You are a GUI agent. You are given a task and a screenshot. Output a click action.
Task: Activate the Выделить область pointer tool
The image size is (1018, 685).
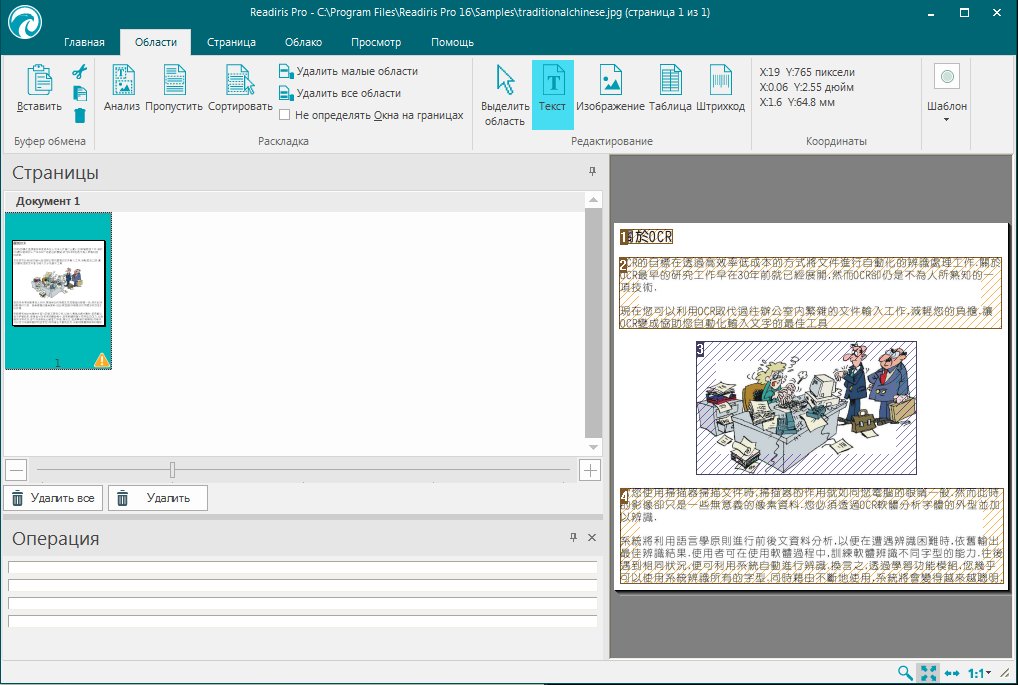pos(505,95)
